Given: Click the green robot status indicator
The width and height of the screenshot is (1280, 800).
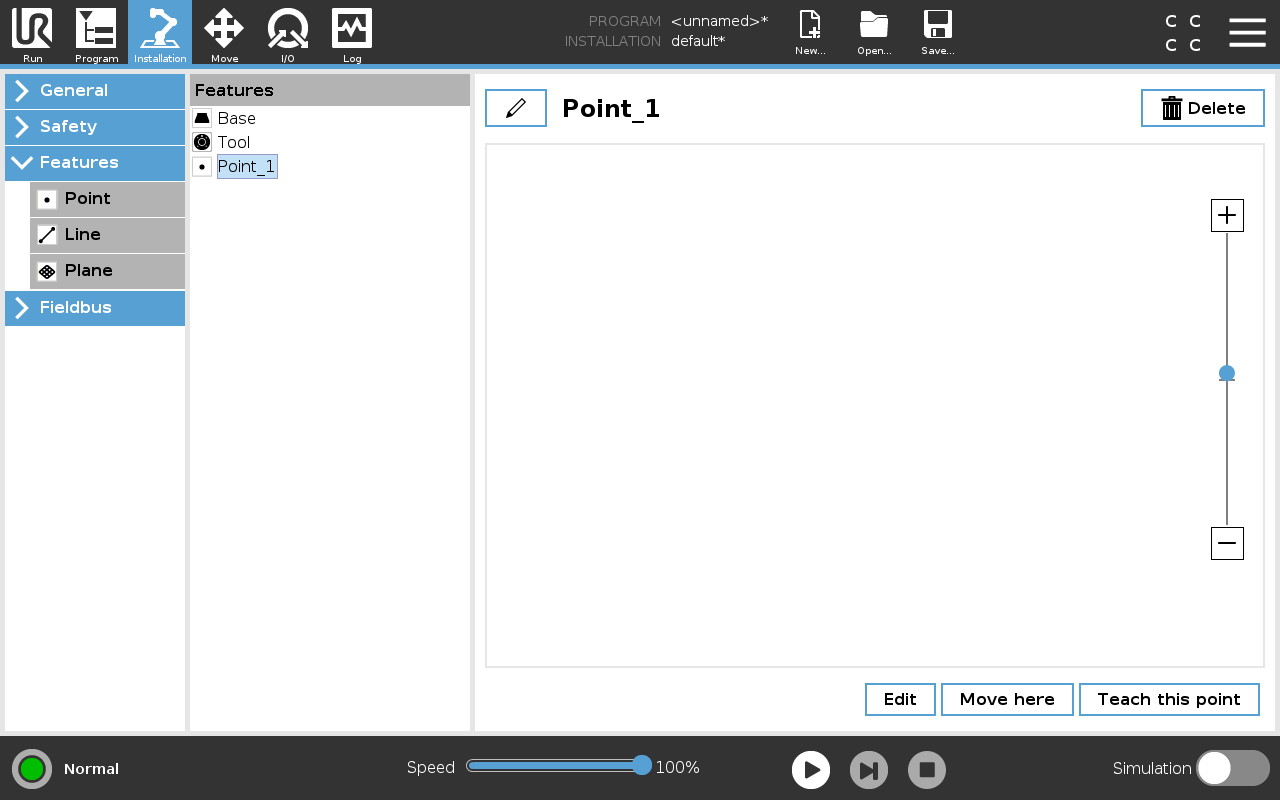Looking at the screenshot, I should pos(32,769).
